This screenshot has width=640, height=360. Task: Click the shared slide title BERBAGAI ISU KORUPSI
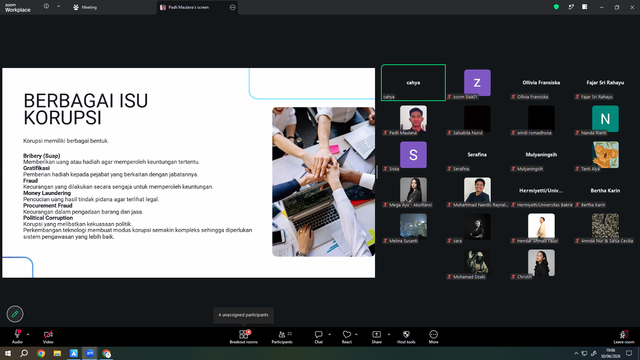pyautogui.click(x=86, y=109)
